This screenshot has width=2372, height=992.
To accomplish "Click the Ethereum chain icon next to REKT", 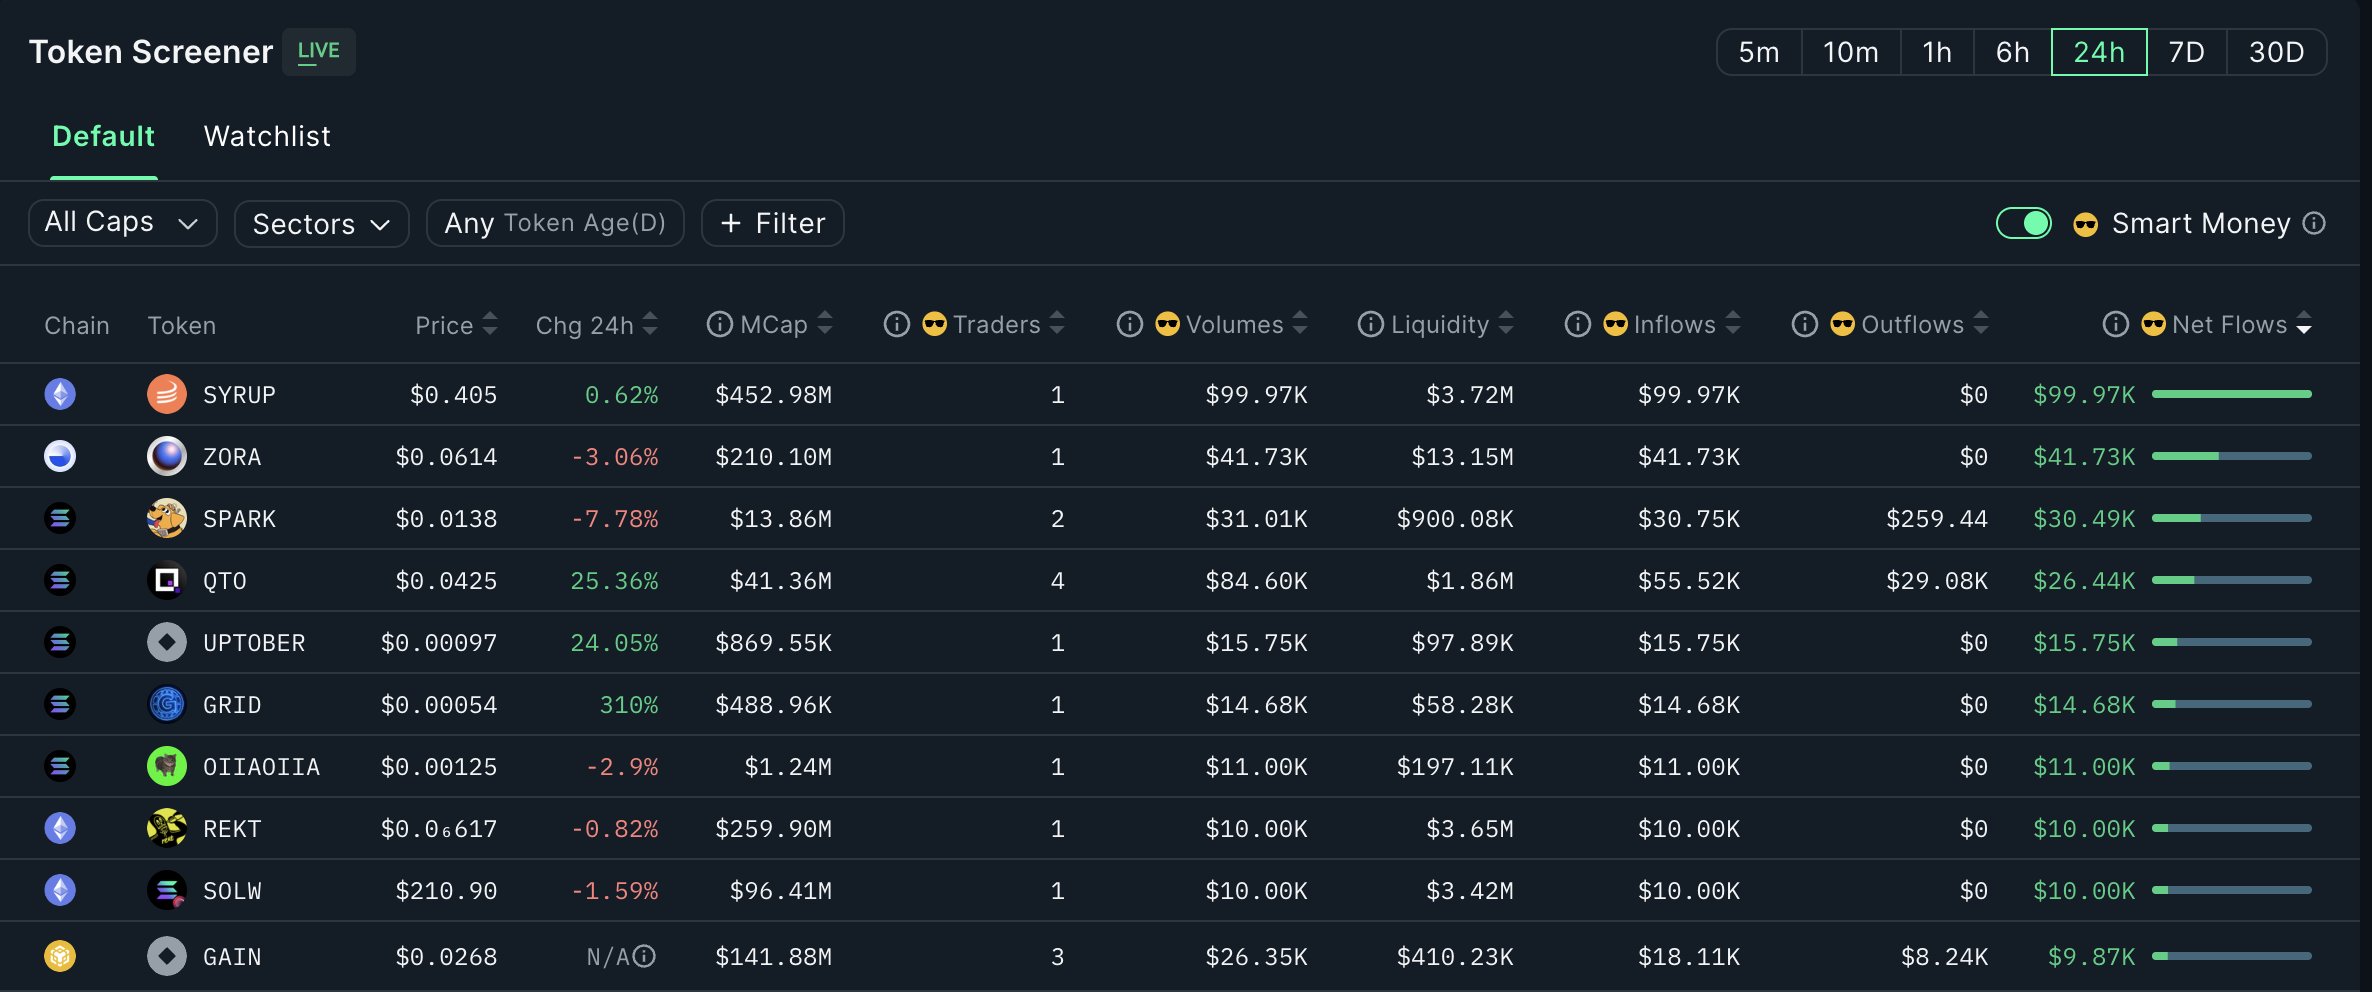I will (x=60, y=828).
